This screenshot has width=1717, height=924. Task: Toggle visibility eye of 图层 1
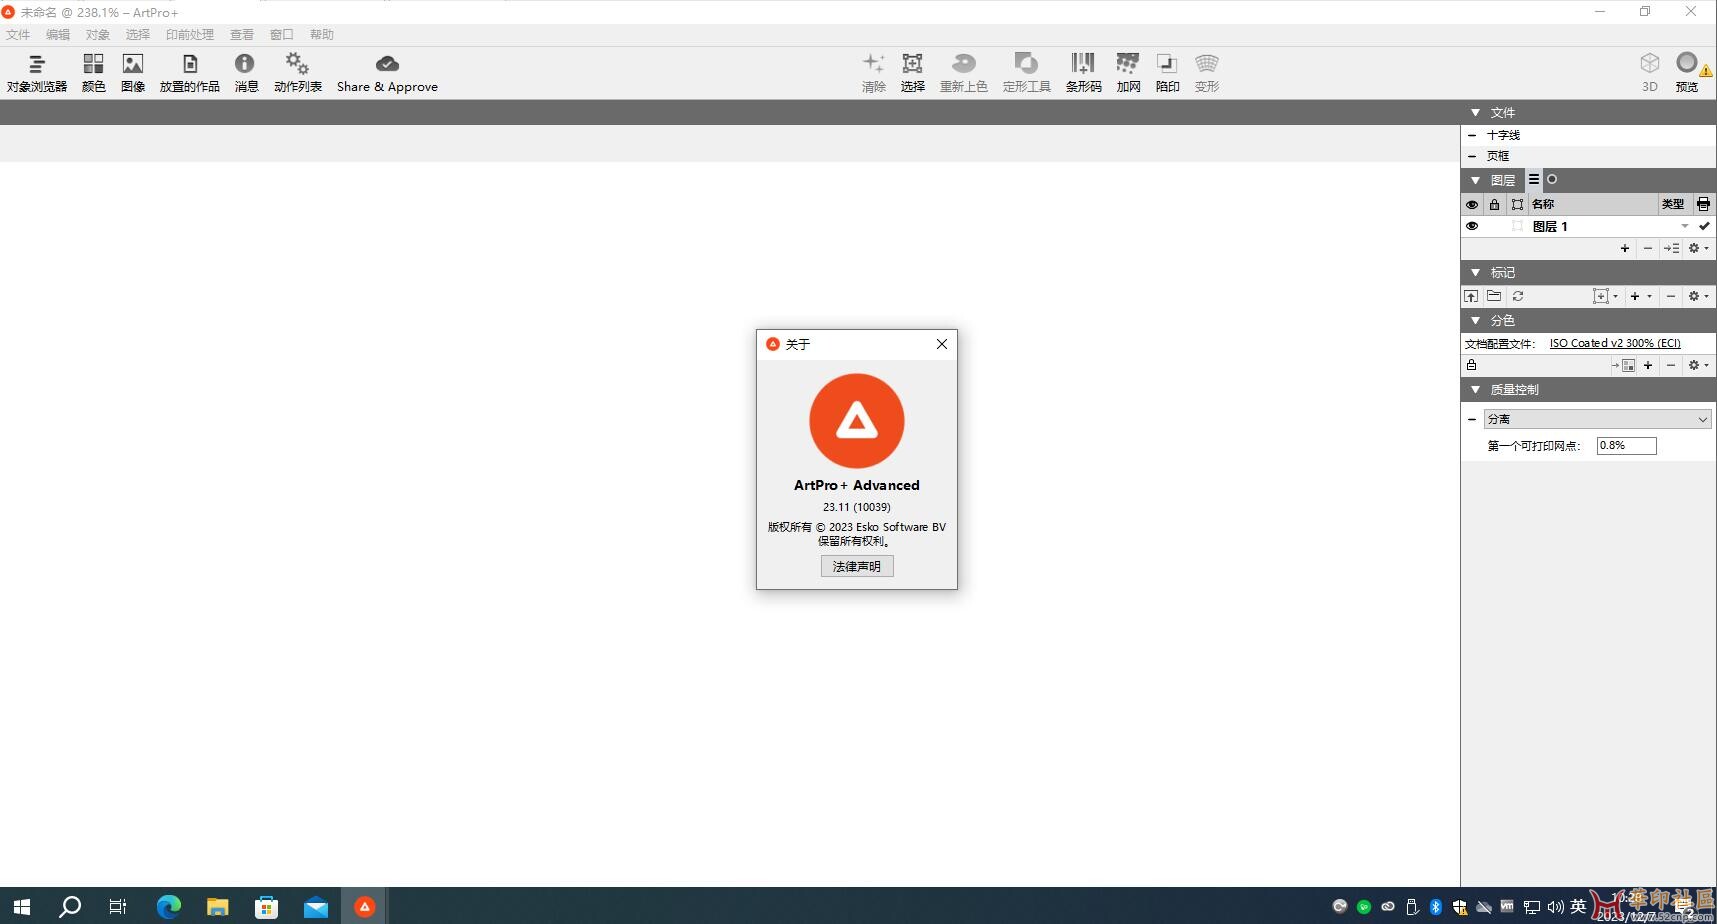pyautogui.click(x=1472, y=226)
